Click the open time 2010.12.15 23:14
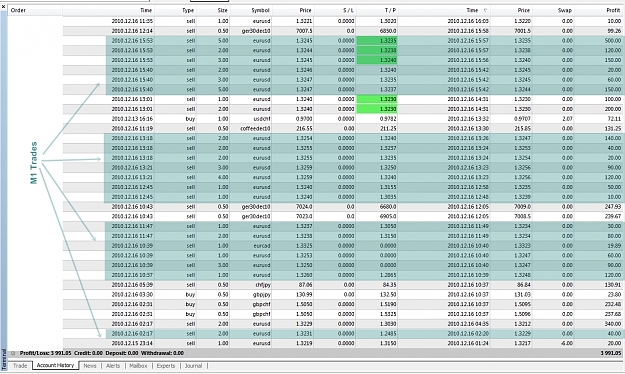 click(132, 343)
